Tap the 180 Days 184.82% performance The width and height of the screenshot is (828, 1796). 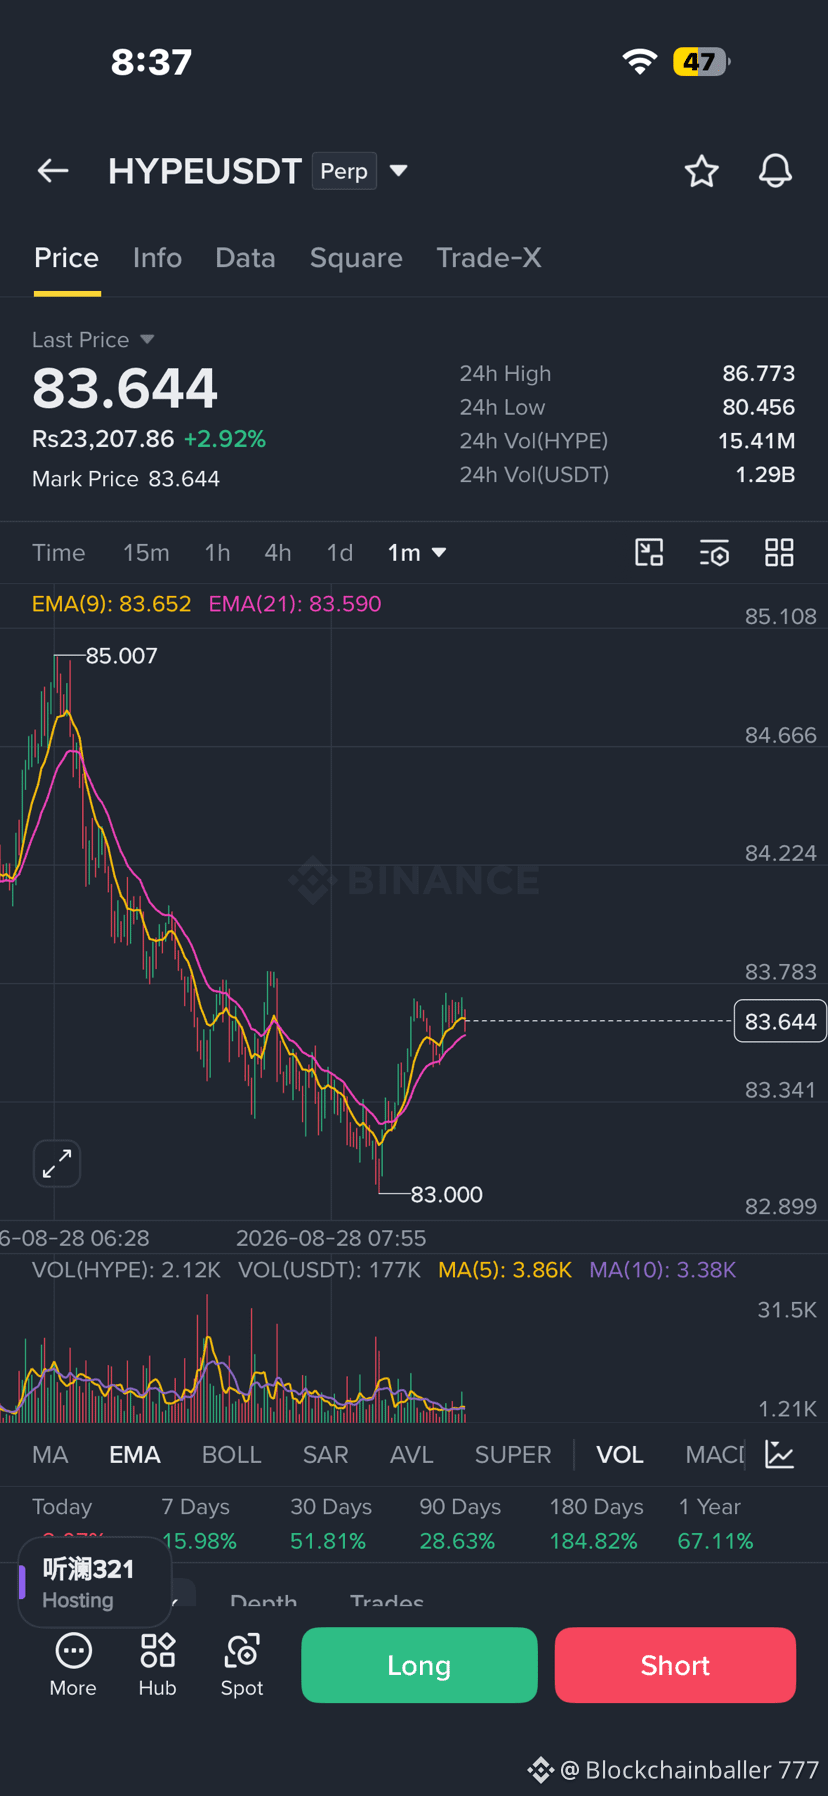pos(595,1524)
